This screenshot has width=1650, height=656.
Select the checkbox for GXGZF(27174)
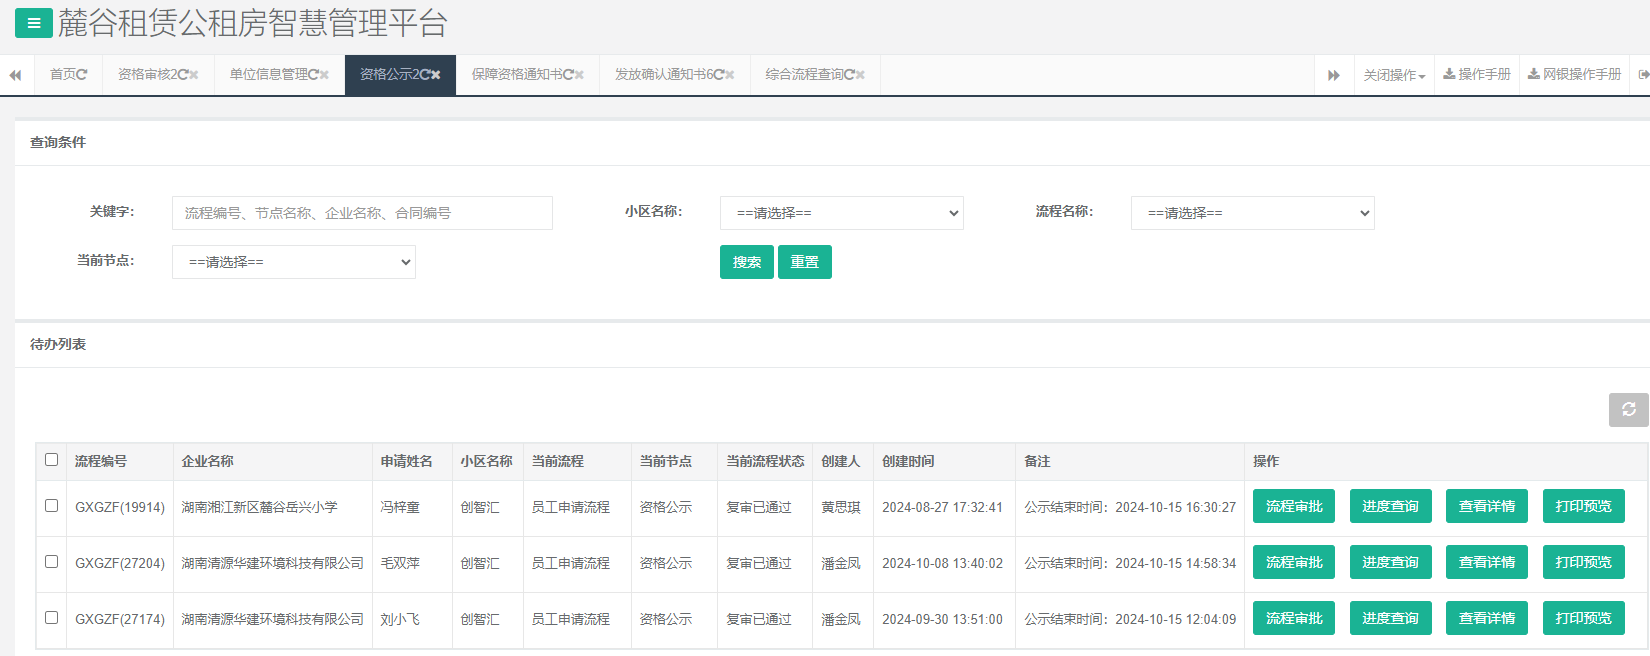52,618
